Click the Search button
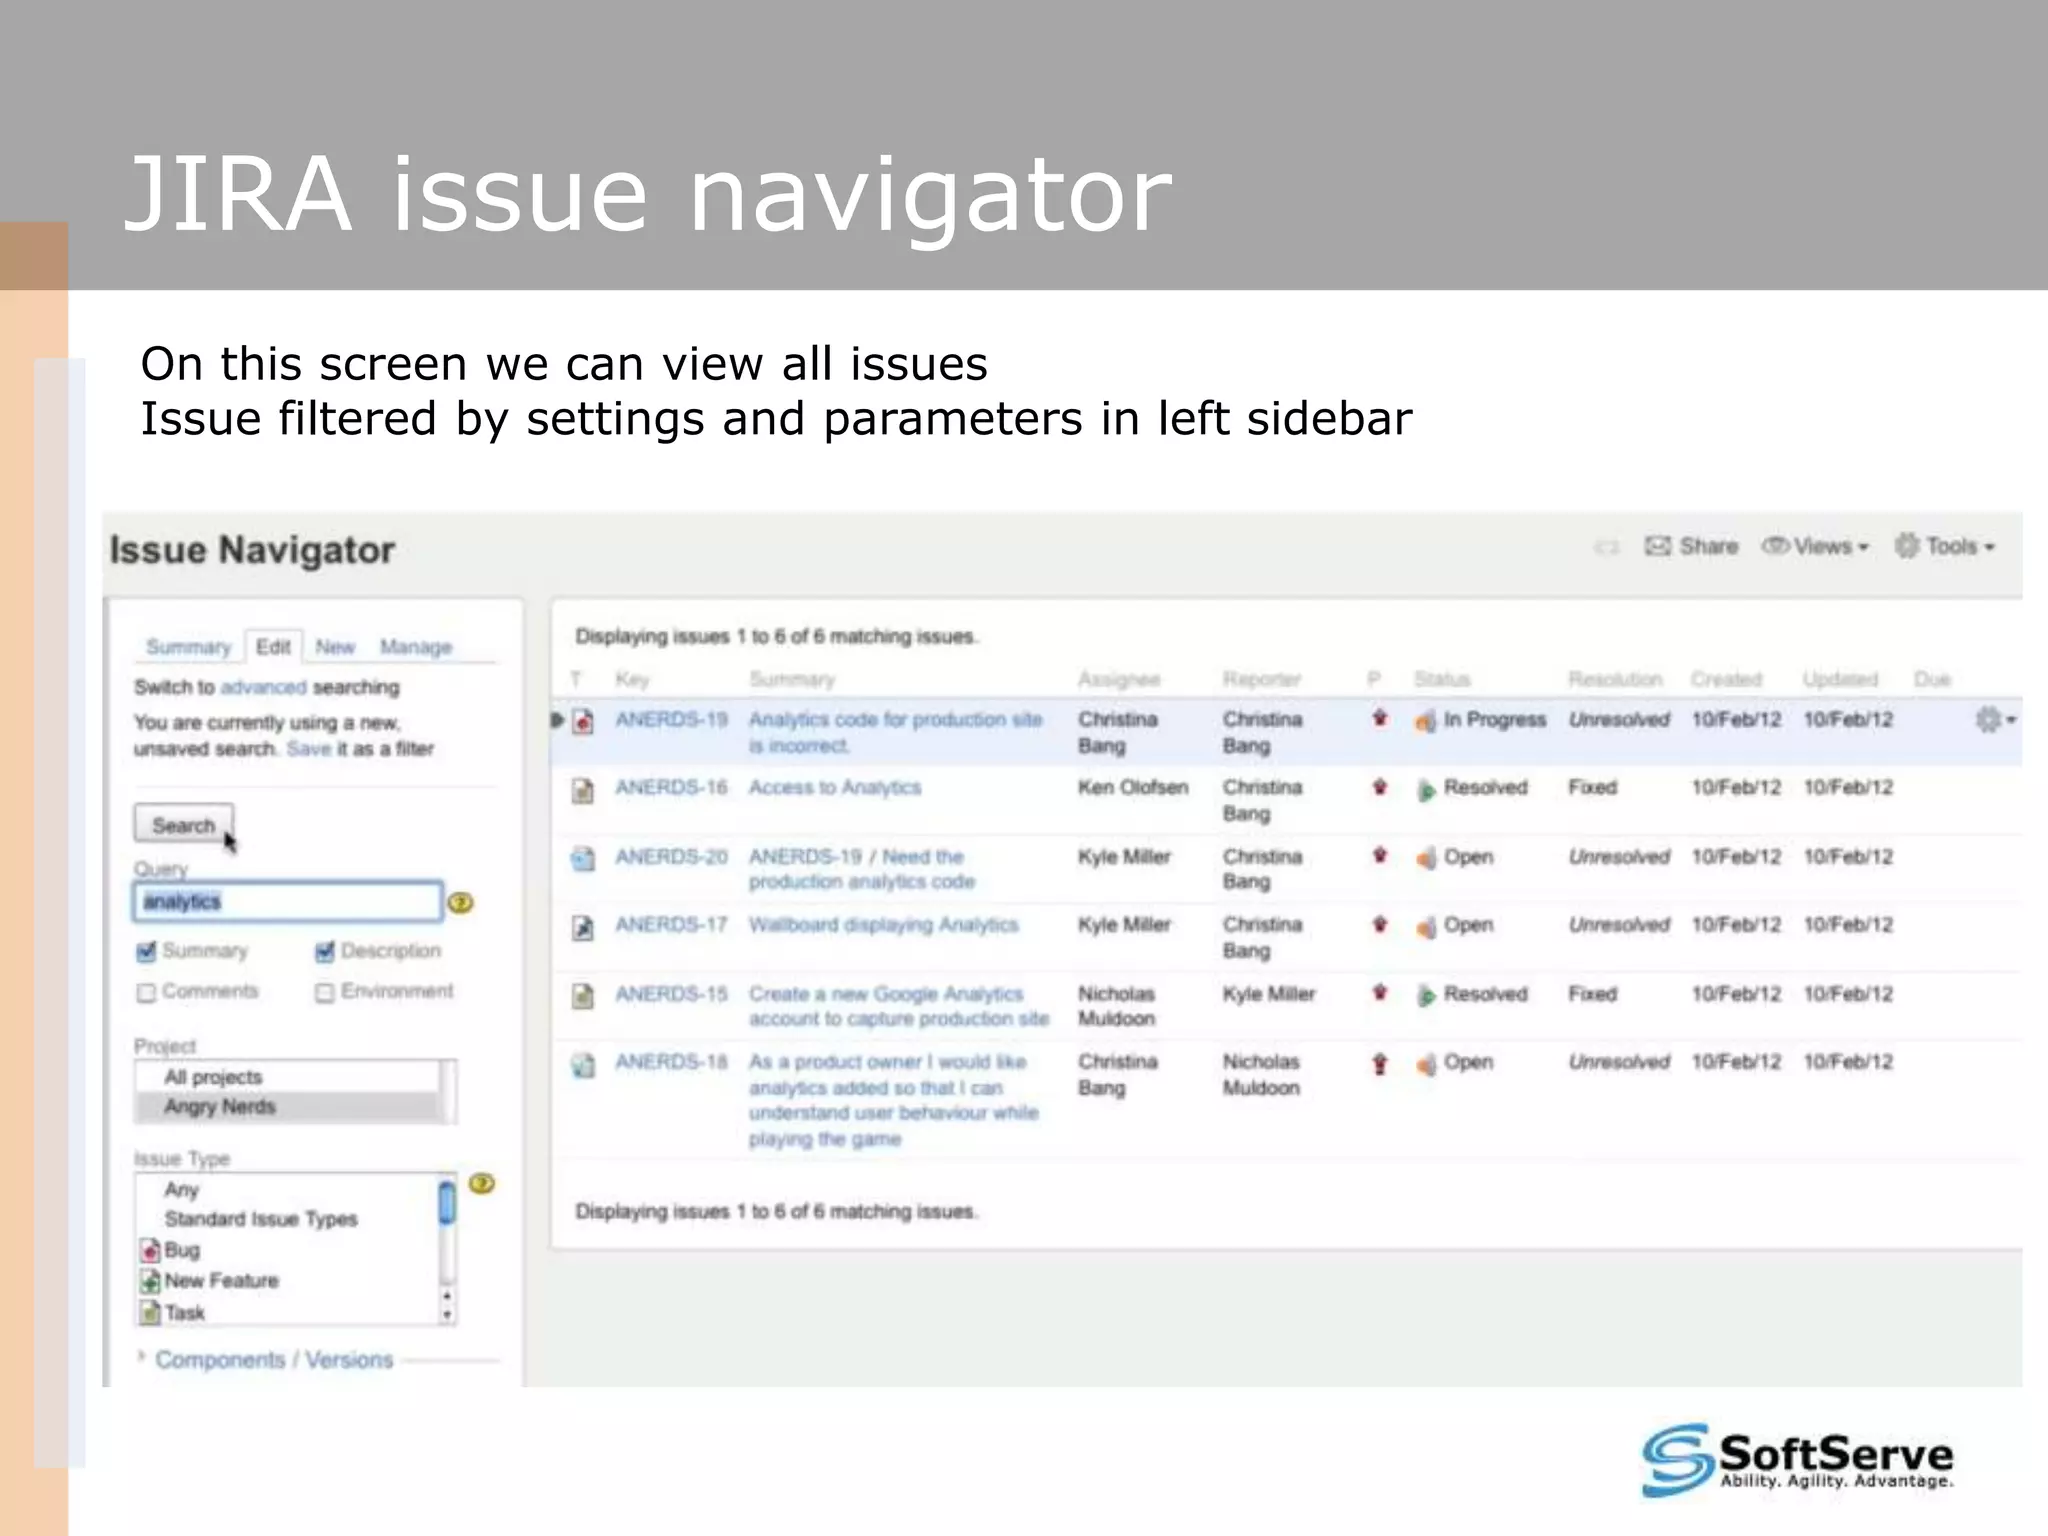Screen dimensions: 2048x1536 tap(184, 825)
